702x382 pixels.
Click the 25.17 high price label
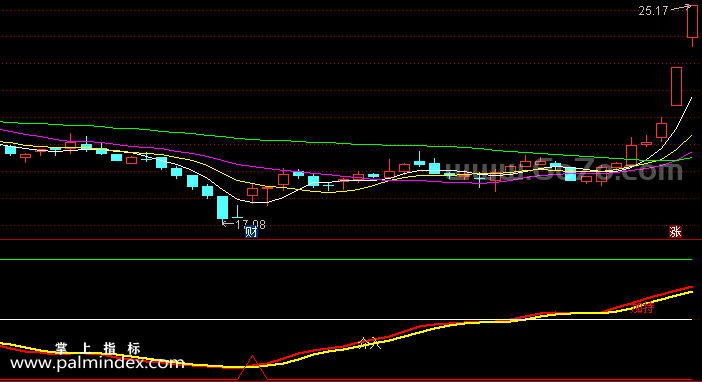click(x=653, y=11)
